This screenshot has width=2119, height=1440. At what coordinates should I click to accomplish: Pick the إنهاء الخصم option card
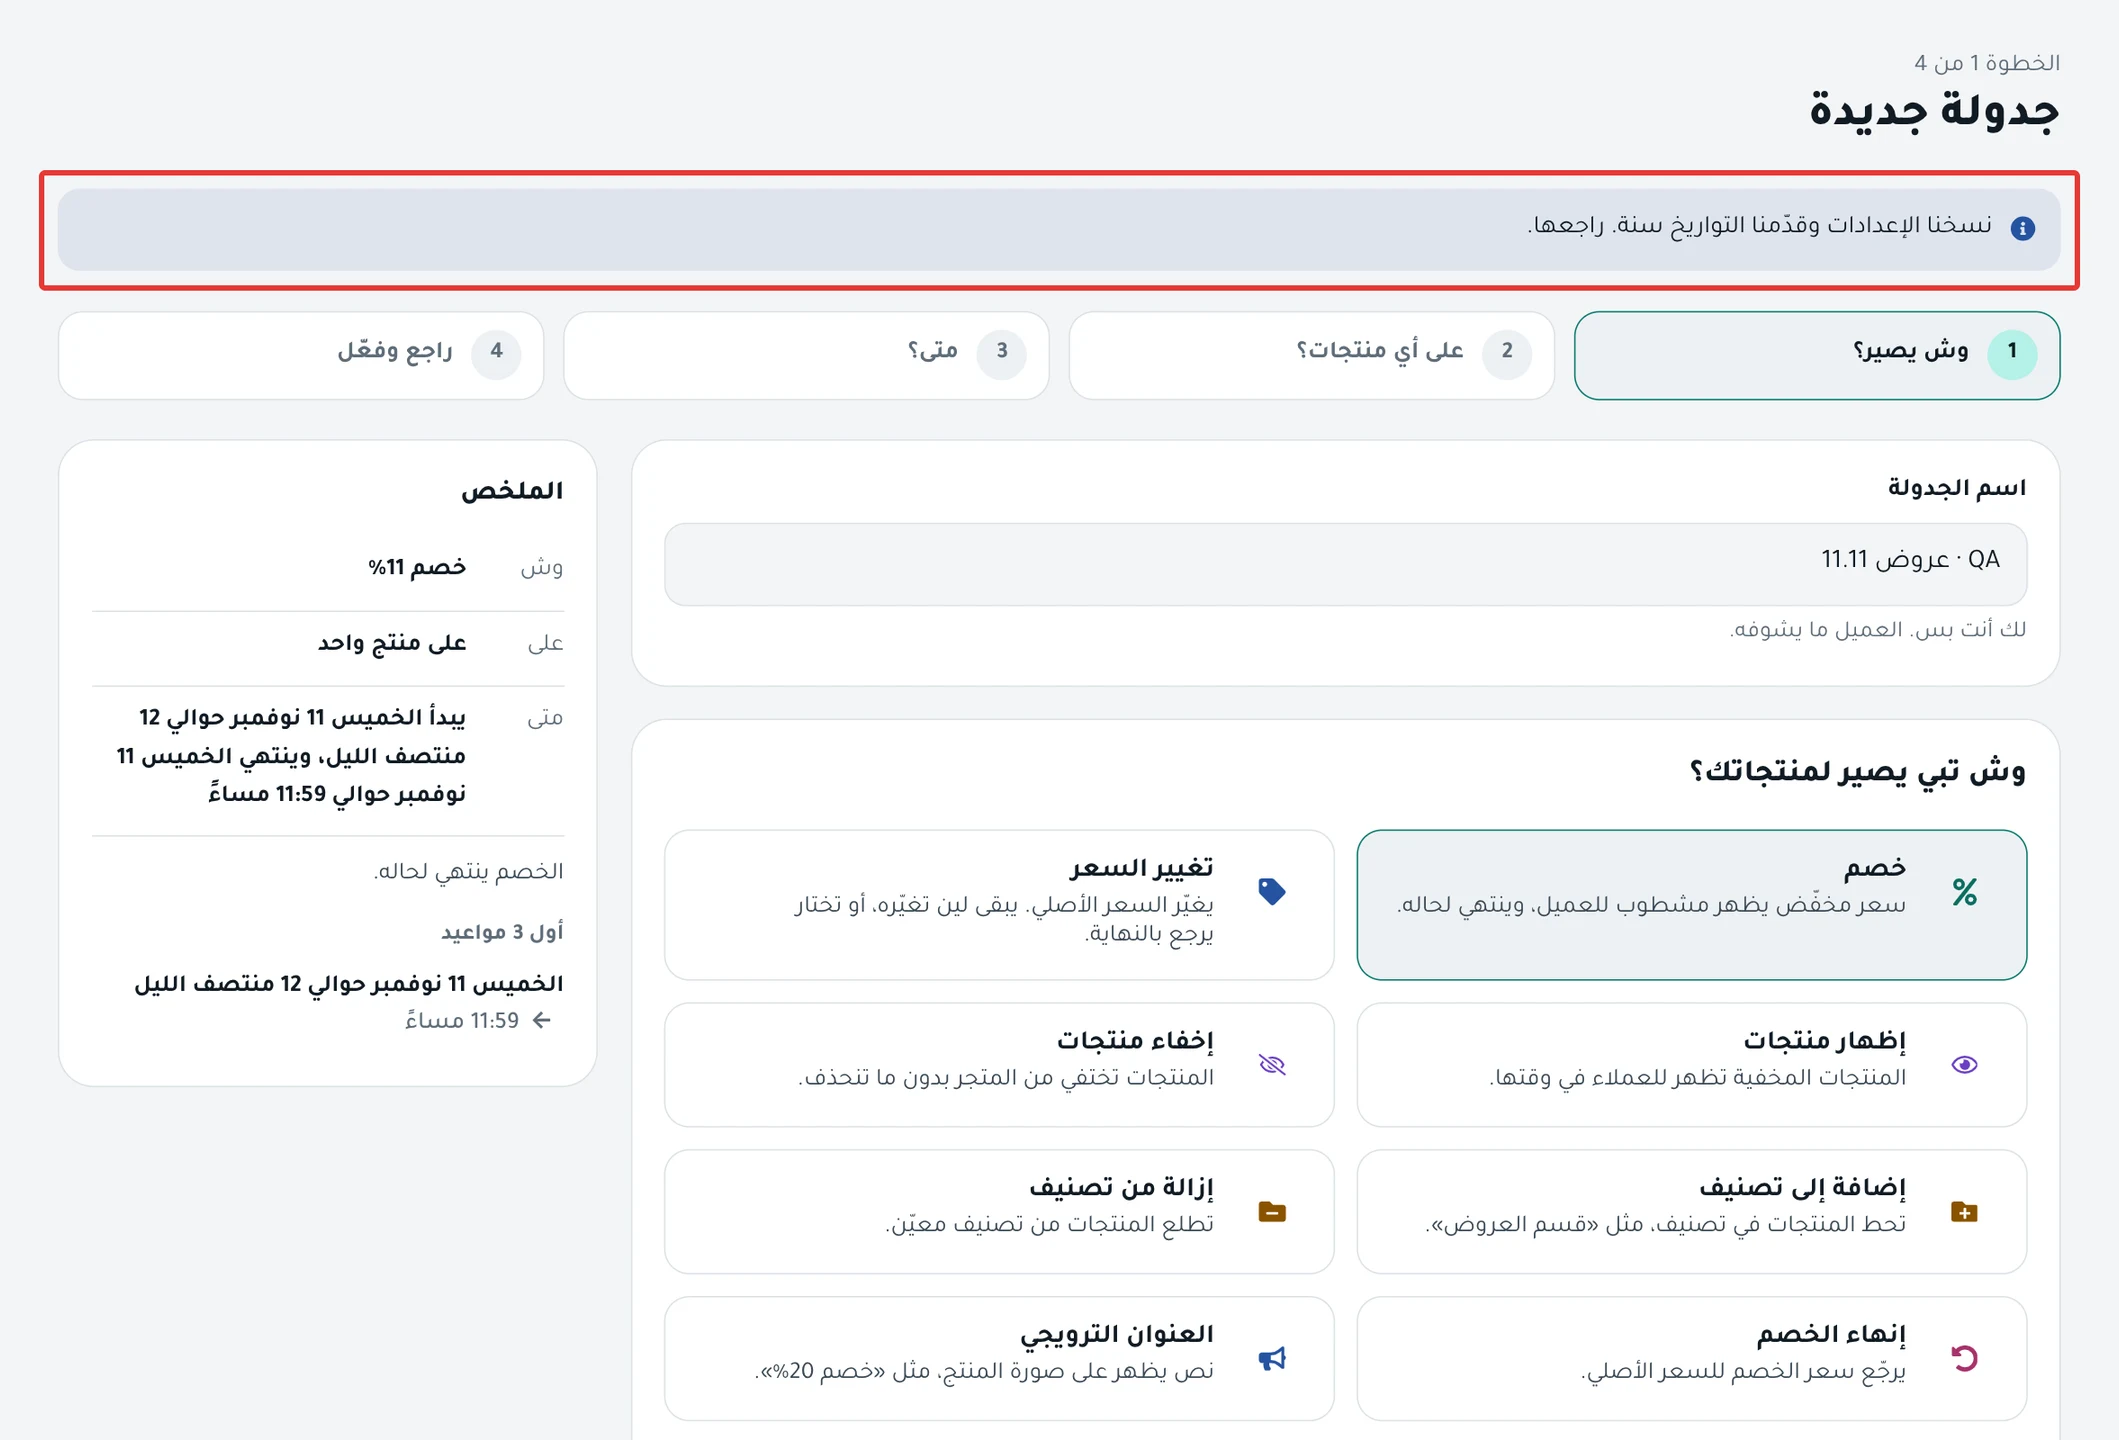tap(1691, 1358)
